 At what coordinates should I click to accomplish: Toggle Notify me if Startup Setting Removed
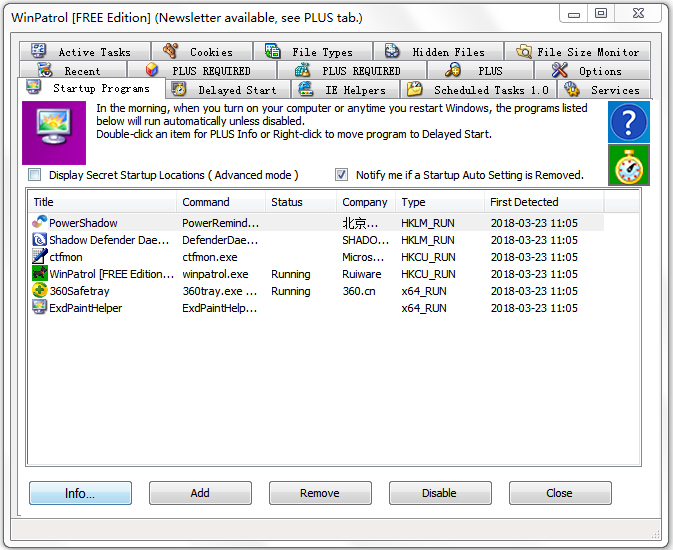(341, 175)
